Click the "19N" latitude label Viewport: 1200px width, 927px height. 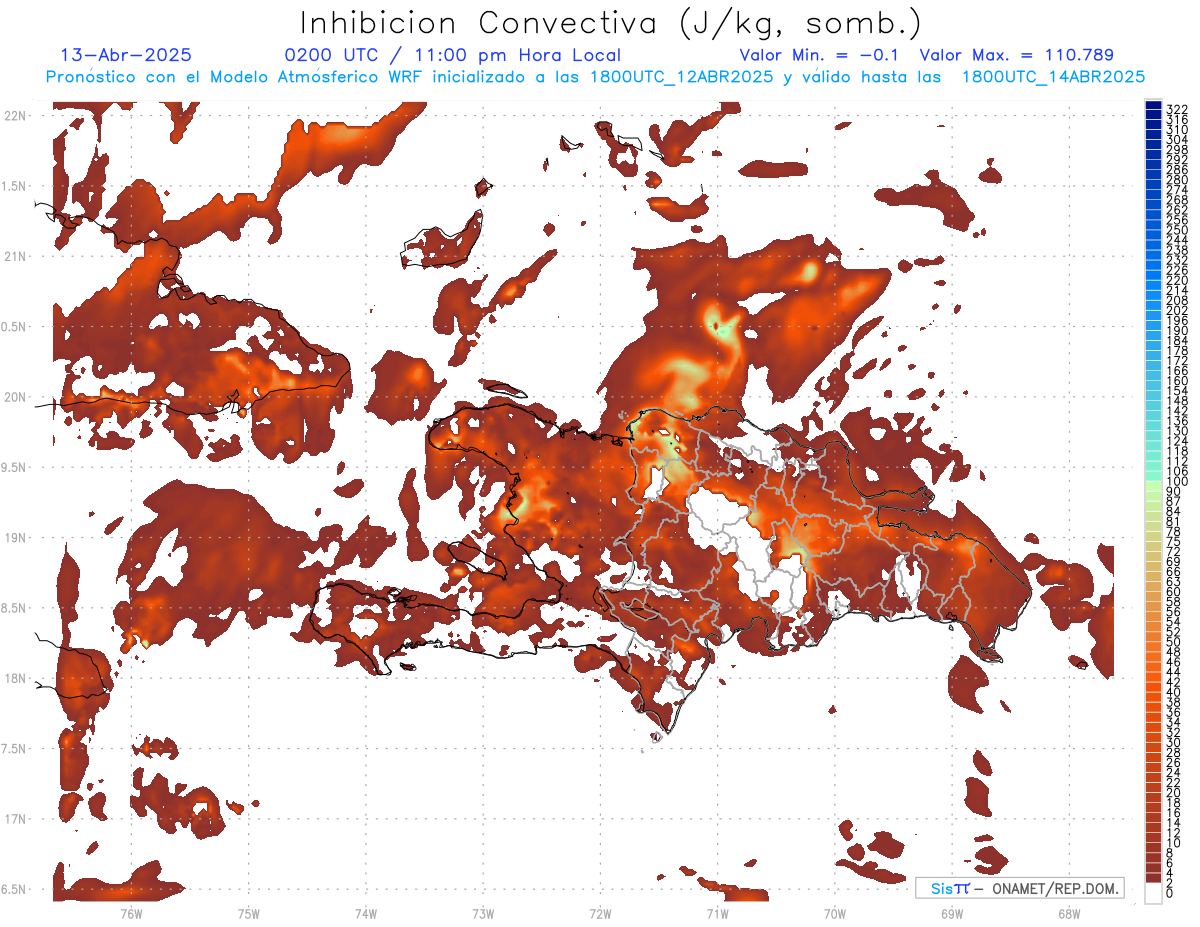pos(15,538)
